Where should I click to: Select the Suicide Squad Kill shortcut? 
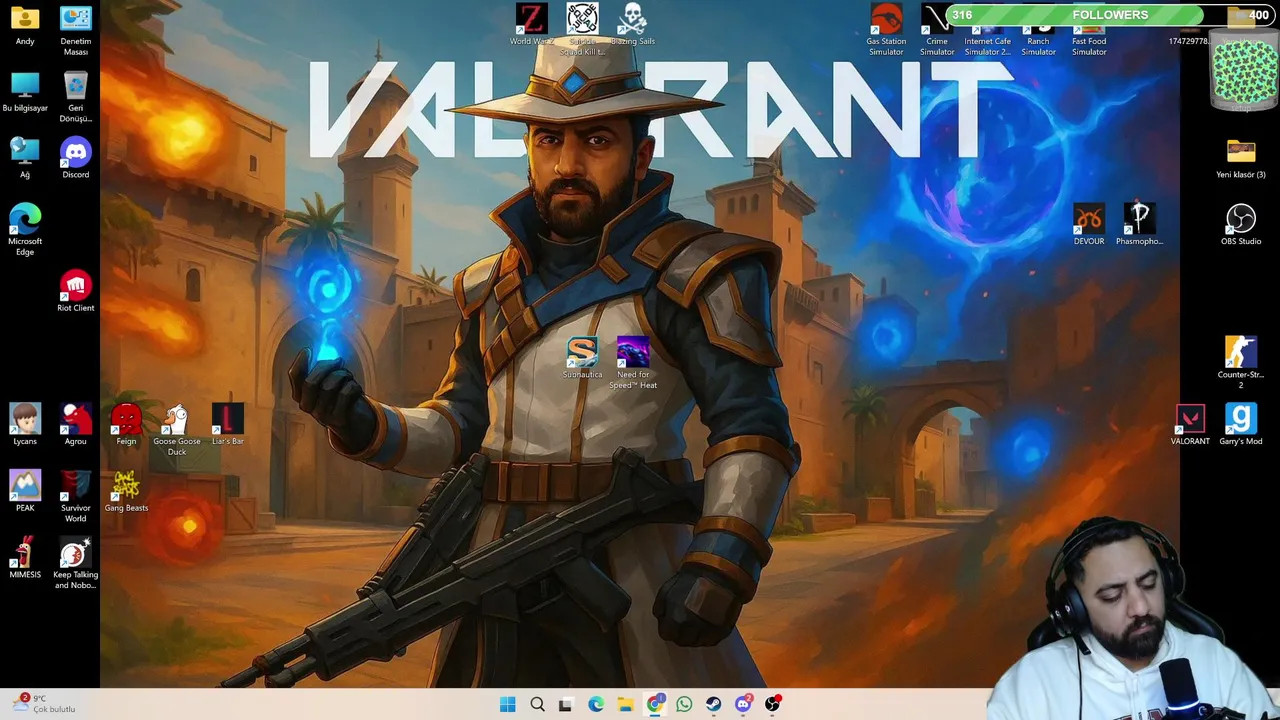pos(582,30)
